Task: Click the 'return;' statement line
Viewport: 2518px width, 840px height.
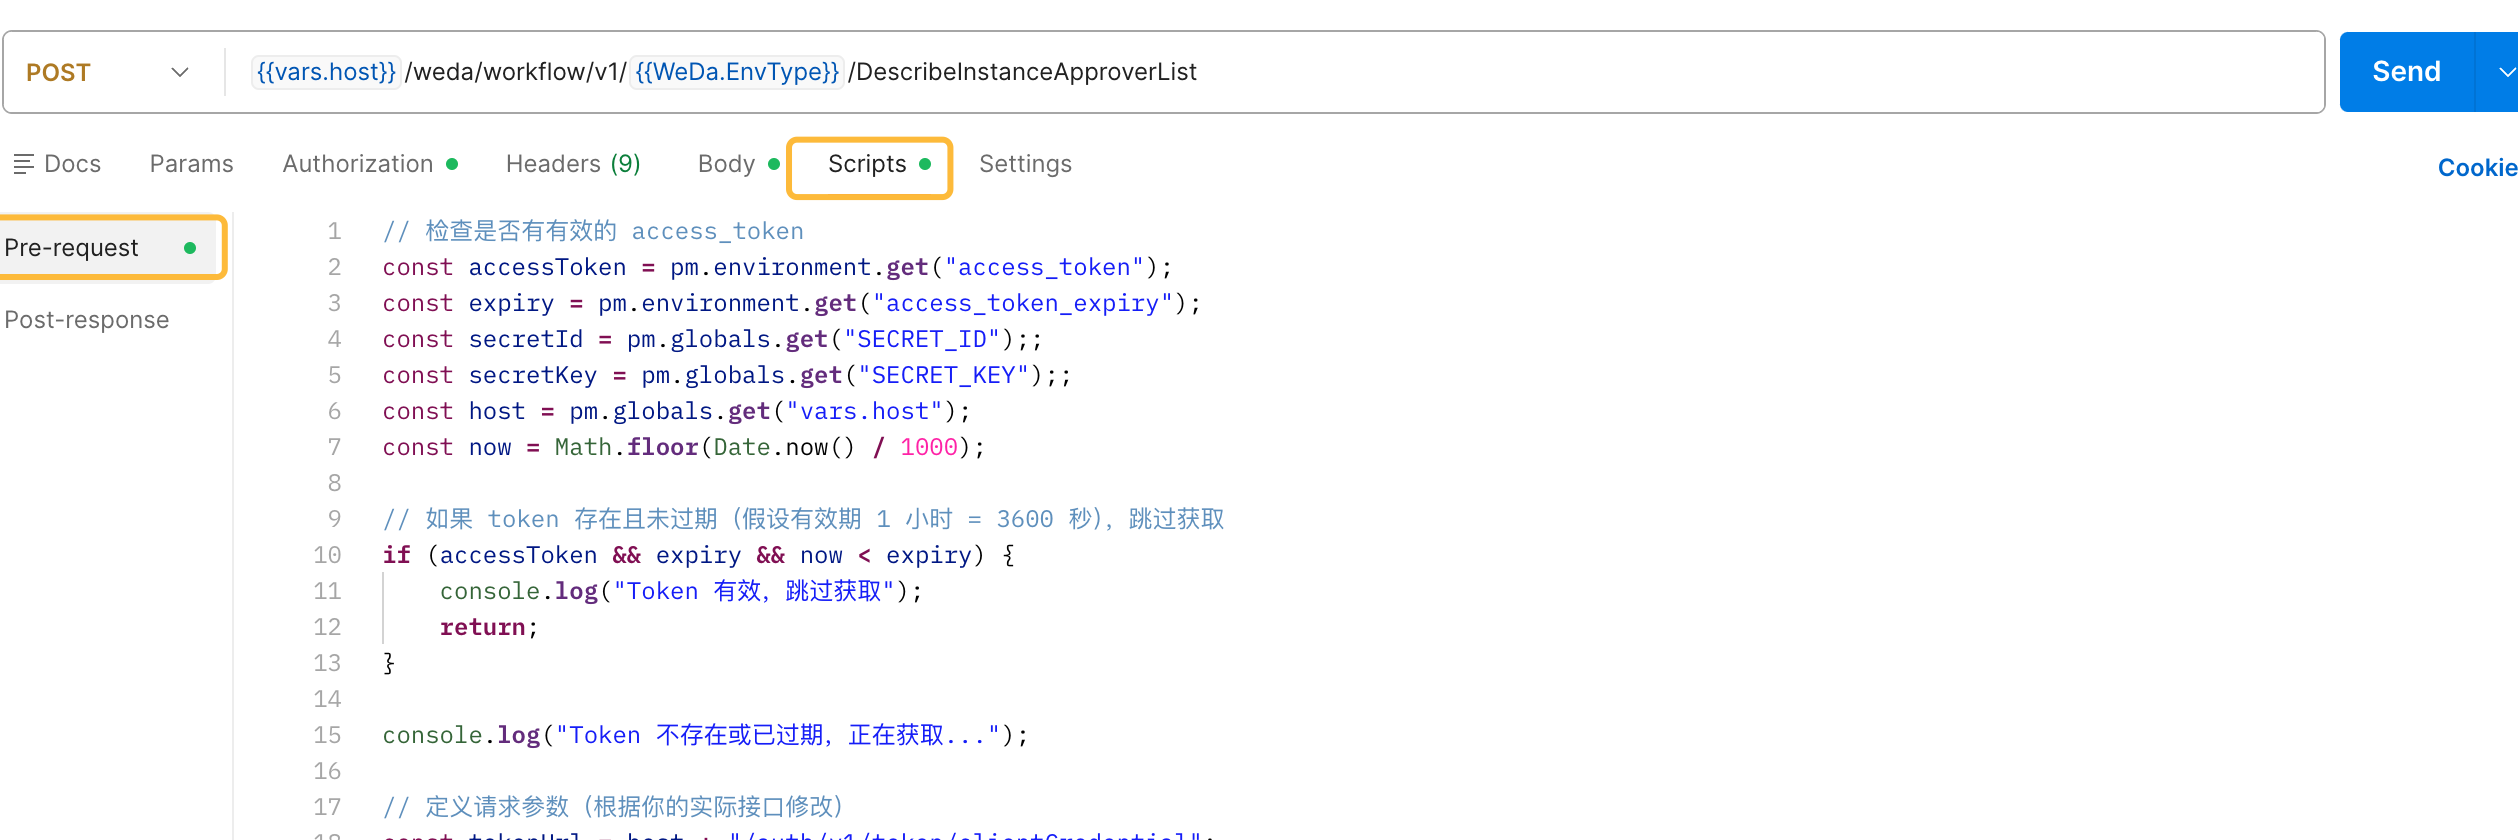Action: 489,627
